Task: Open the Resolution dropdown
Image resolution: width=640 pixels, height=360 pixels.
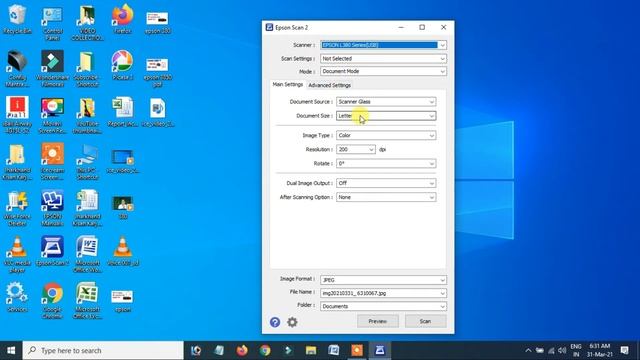Action: tap(356, 149)
